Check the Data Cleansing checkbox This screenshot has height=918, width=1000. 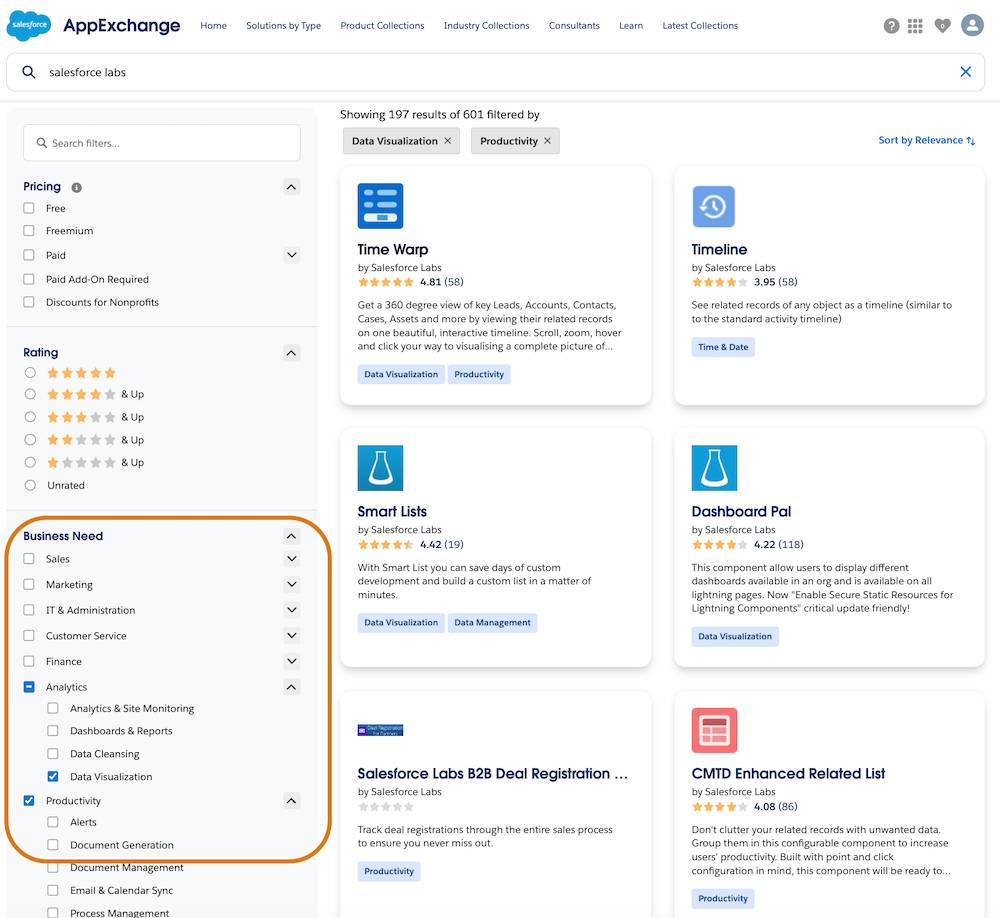(x=53, y=753)
